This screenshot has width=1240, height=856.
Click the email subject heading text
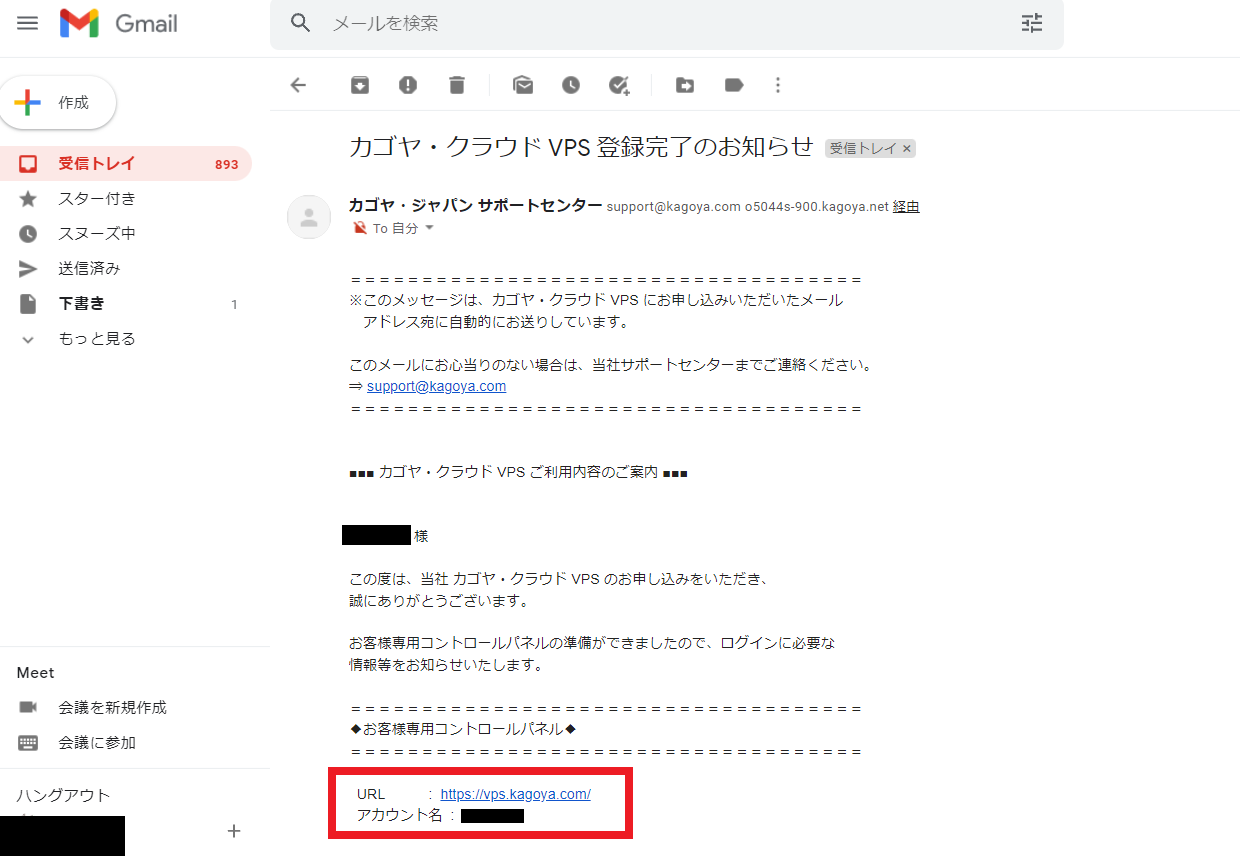pyautogui.click(x=581, y=147)
